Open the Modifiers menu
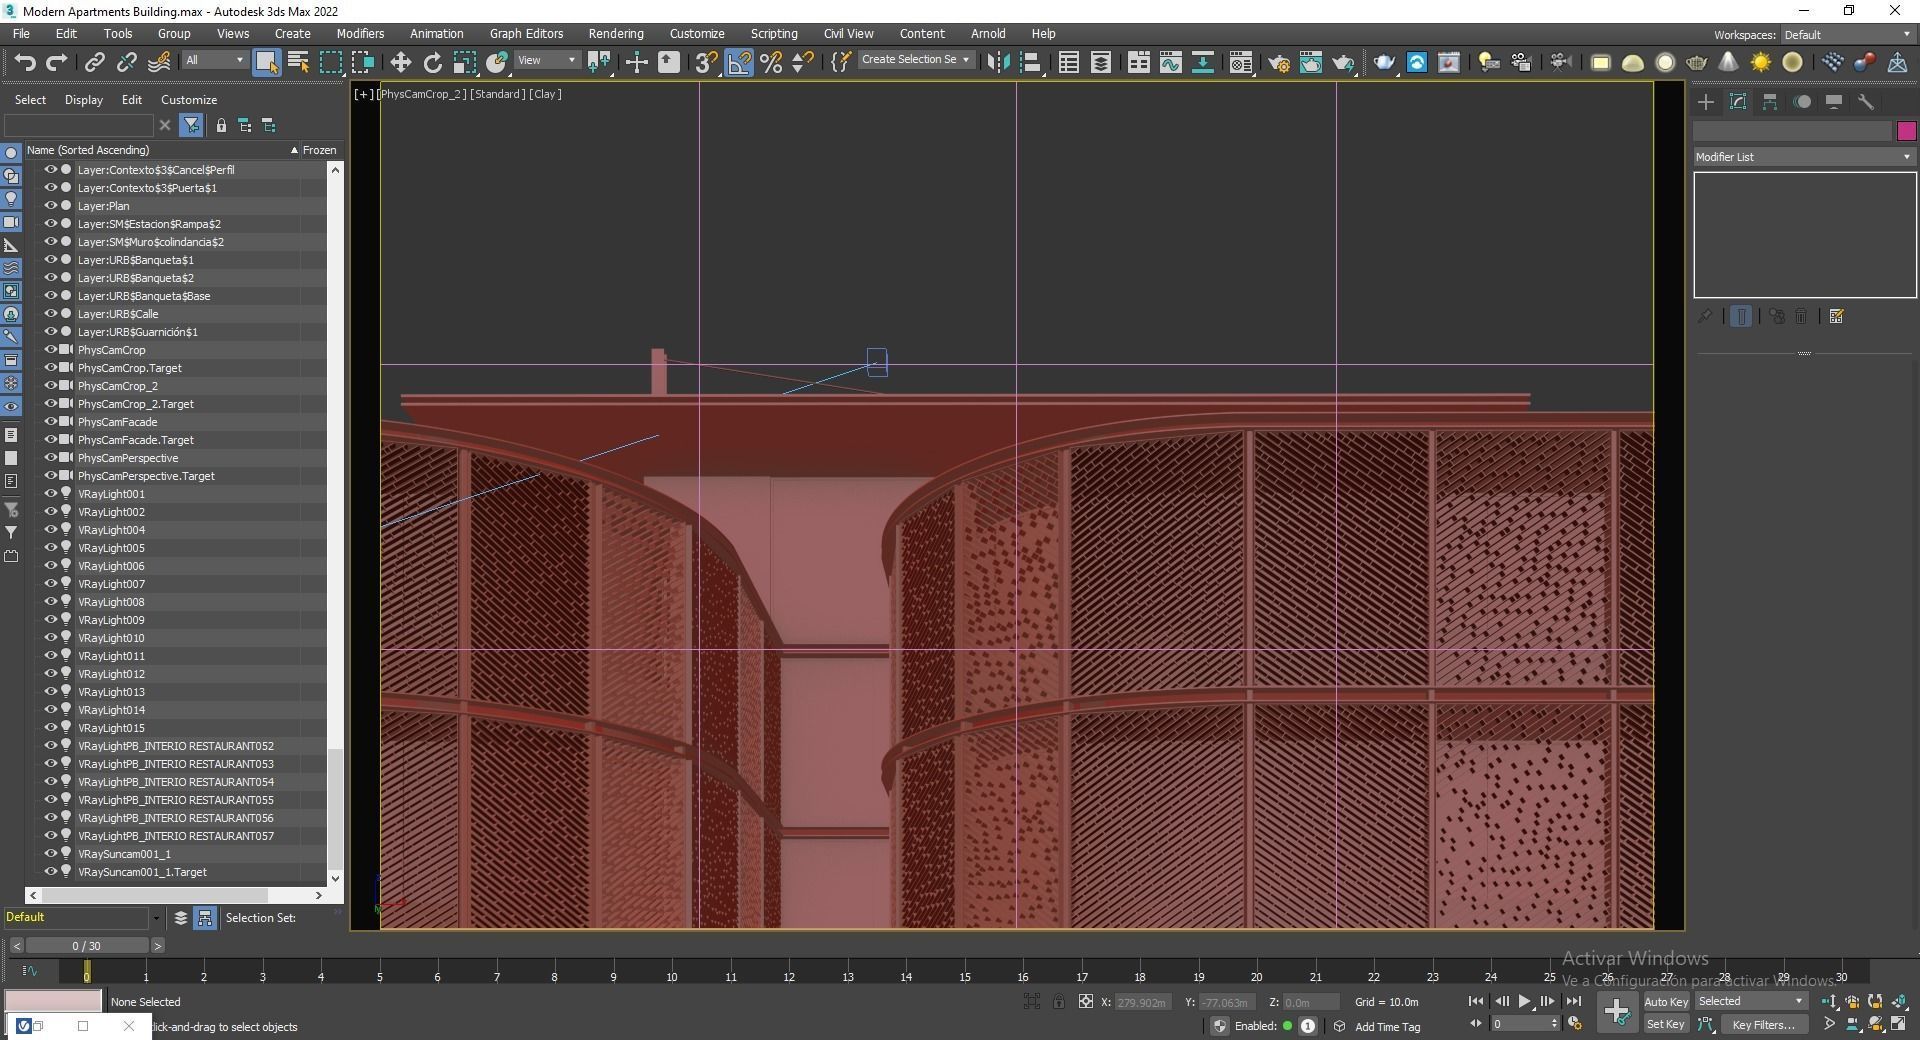1920x1040 pixels. tap(360, 33)
